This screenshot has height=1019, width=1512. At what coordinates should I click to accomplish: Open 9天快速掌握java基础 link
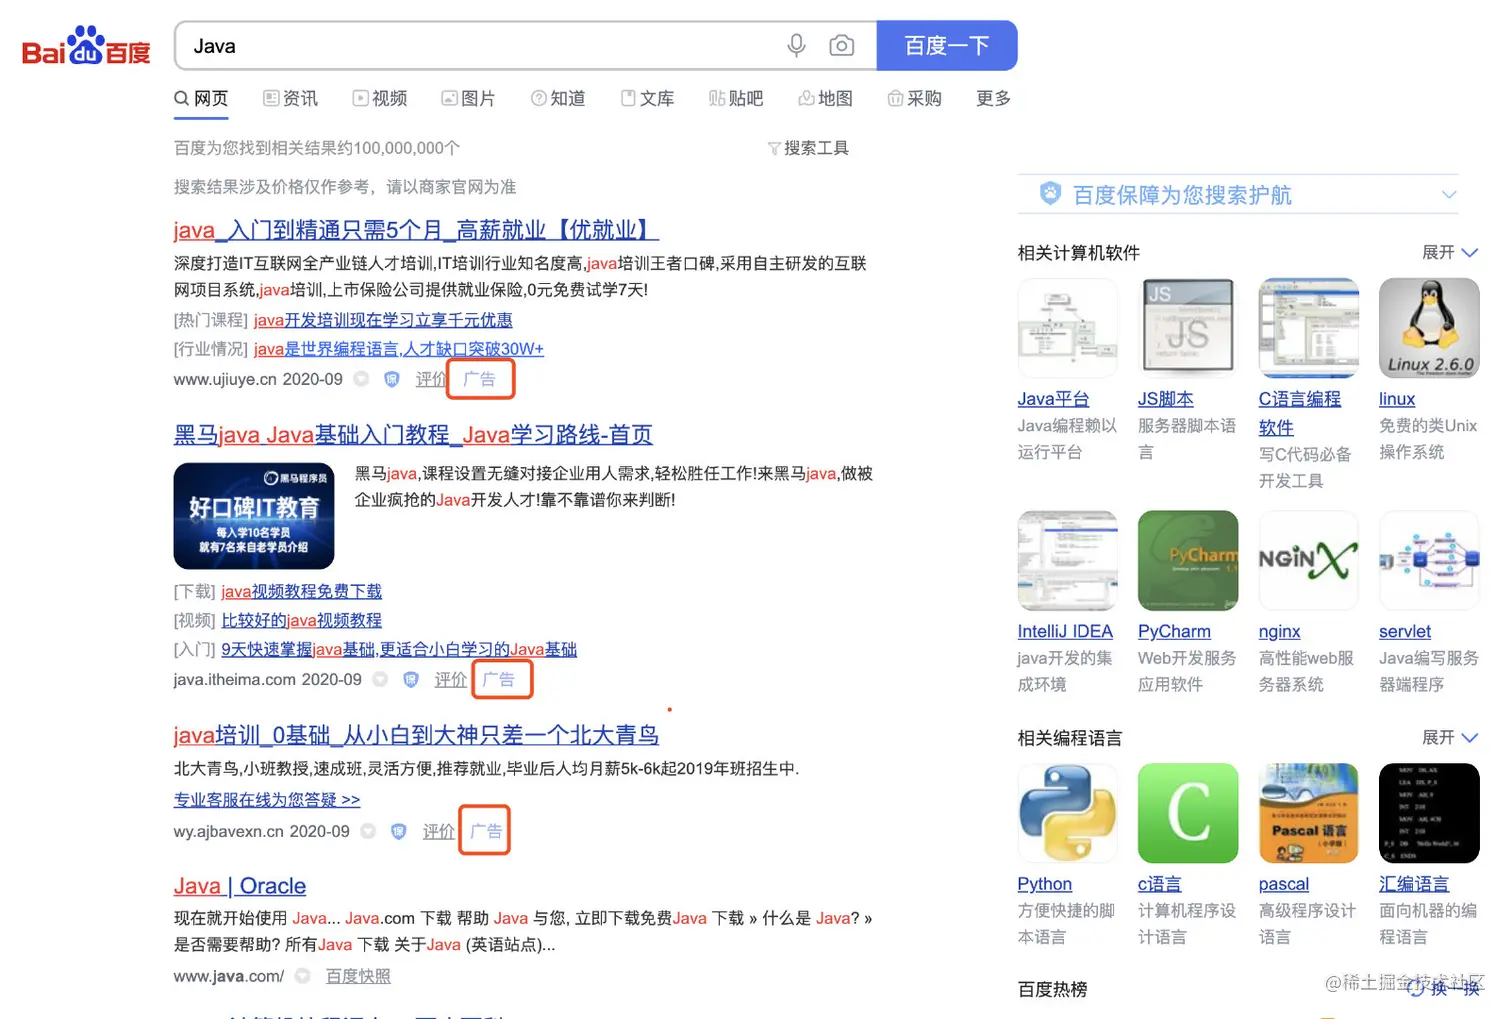[399, 649]
